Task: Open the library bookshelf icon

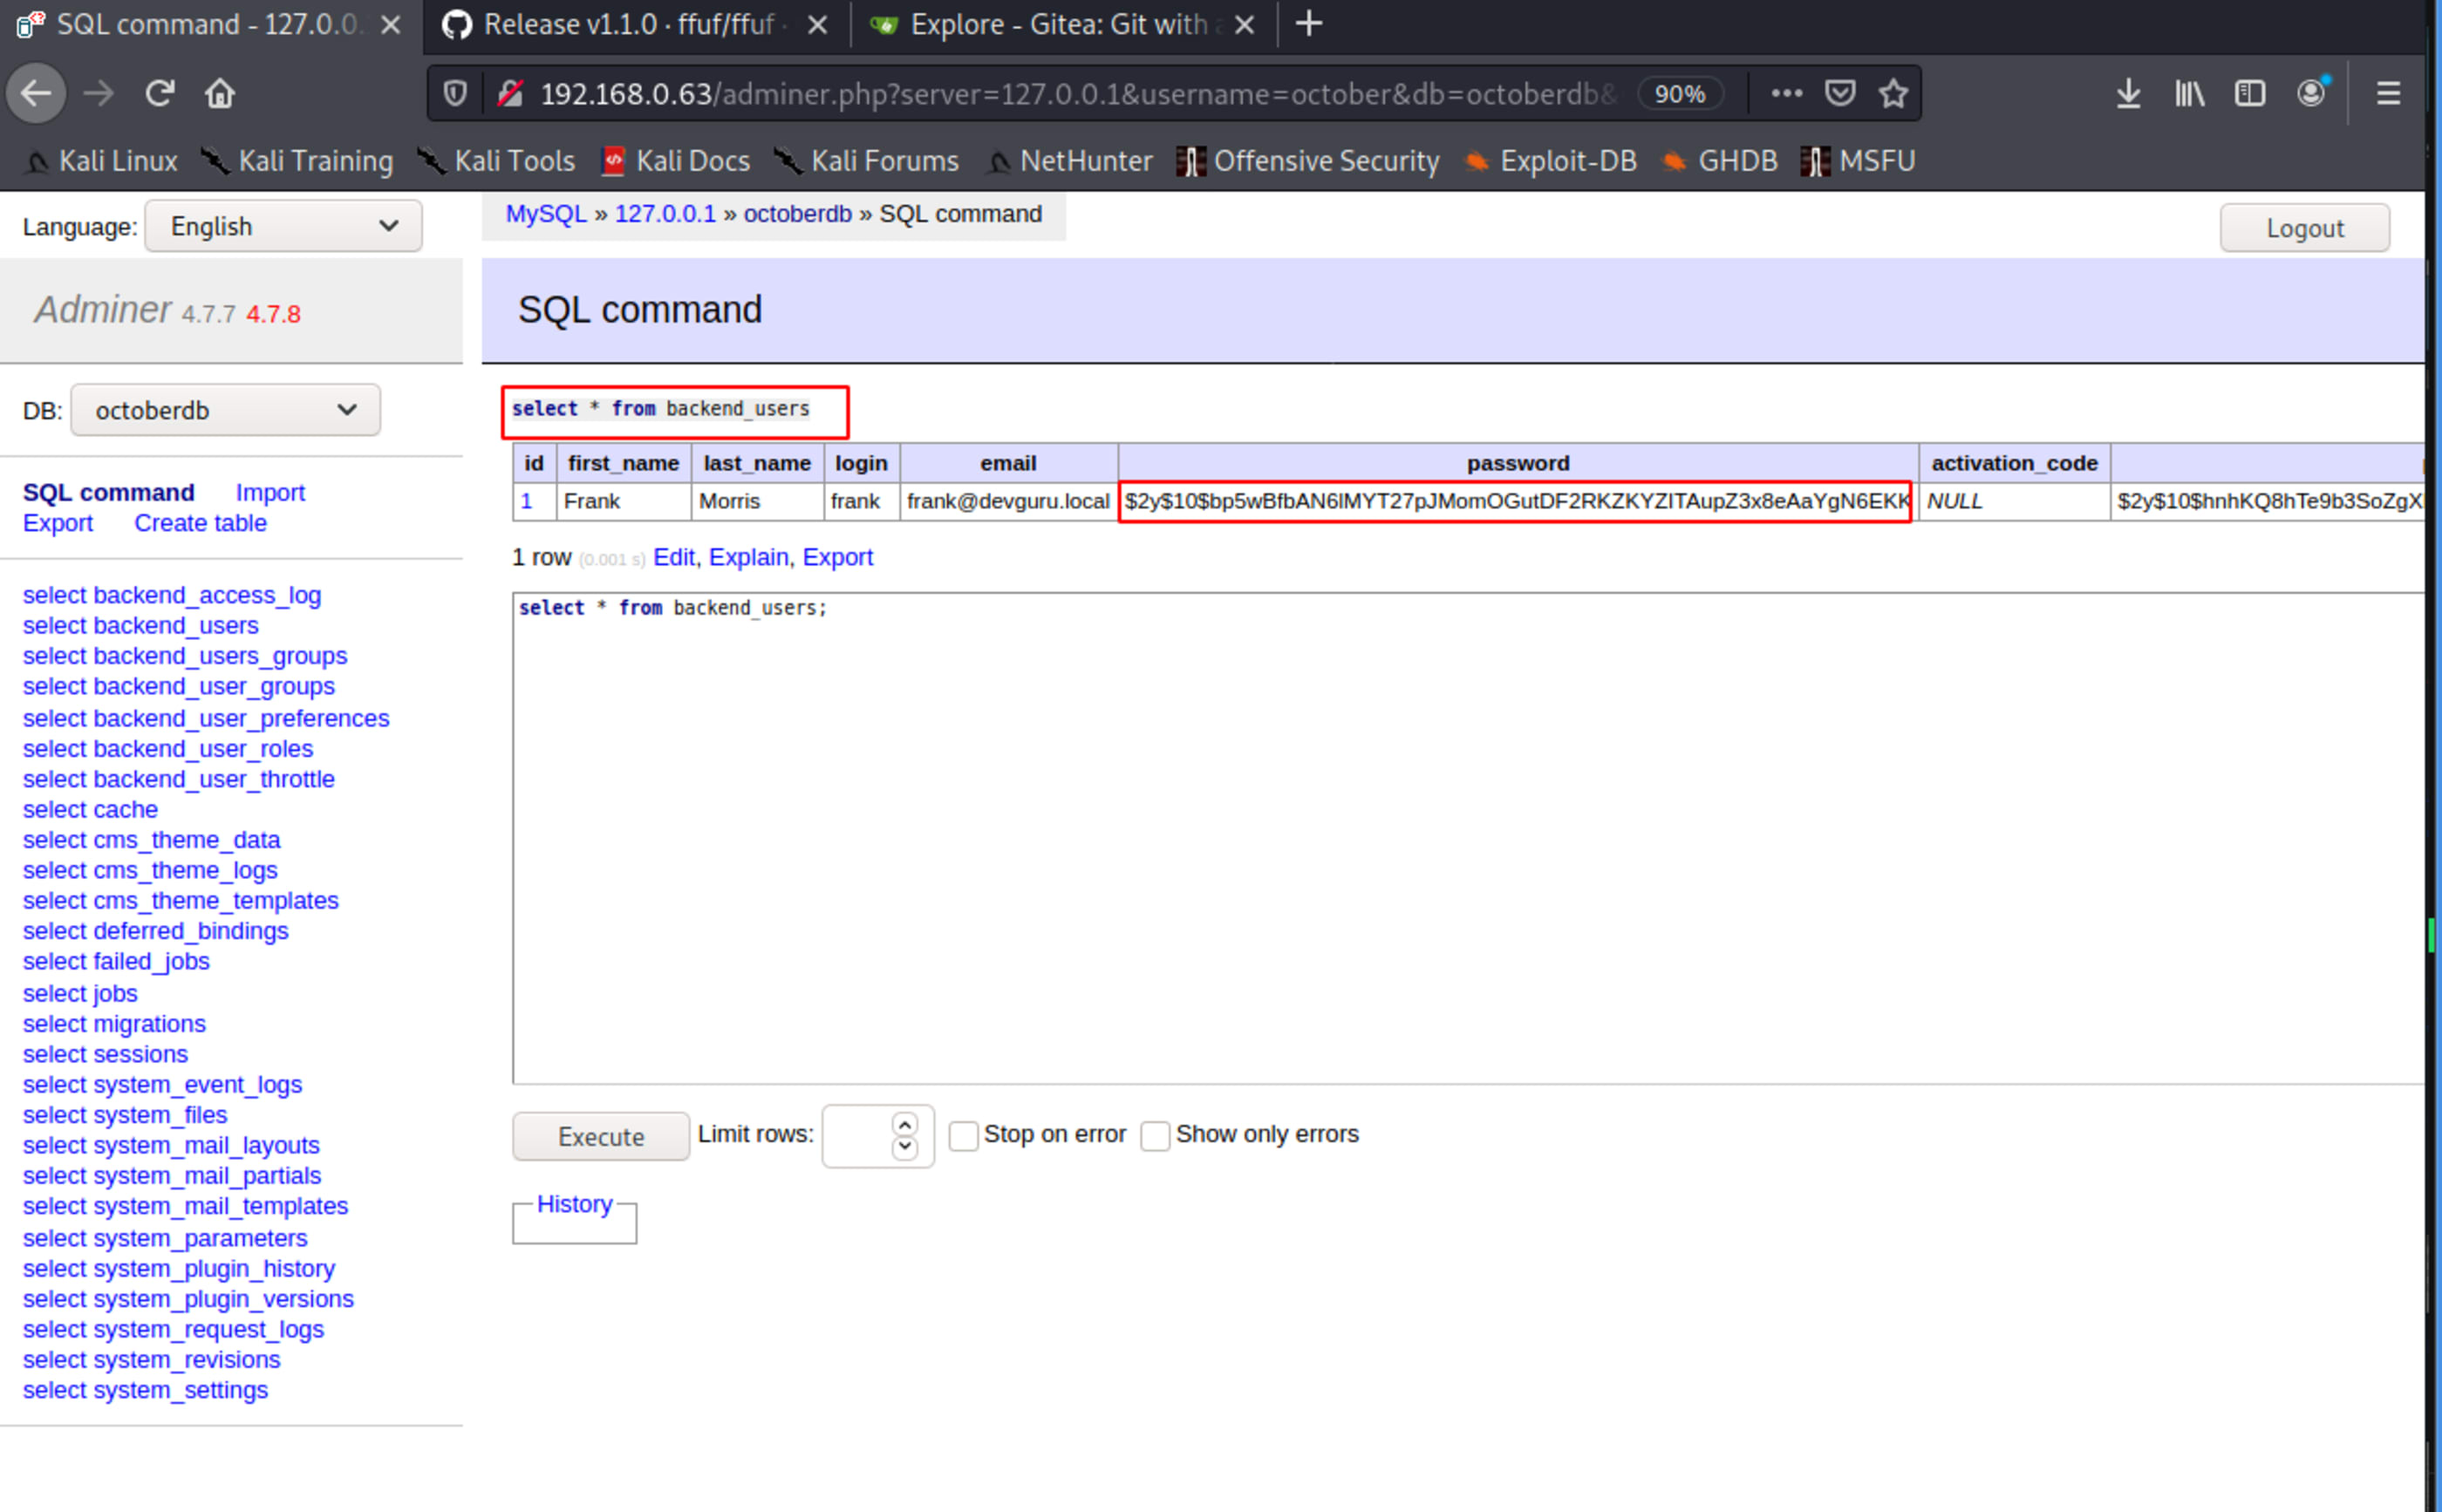Action: click(x=2189, y=93)
